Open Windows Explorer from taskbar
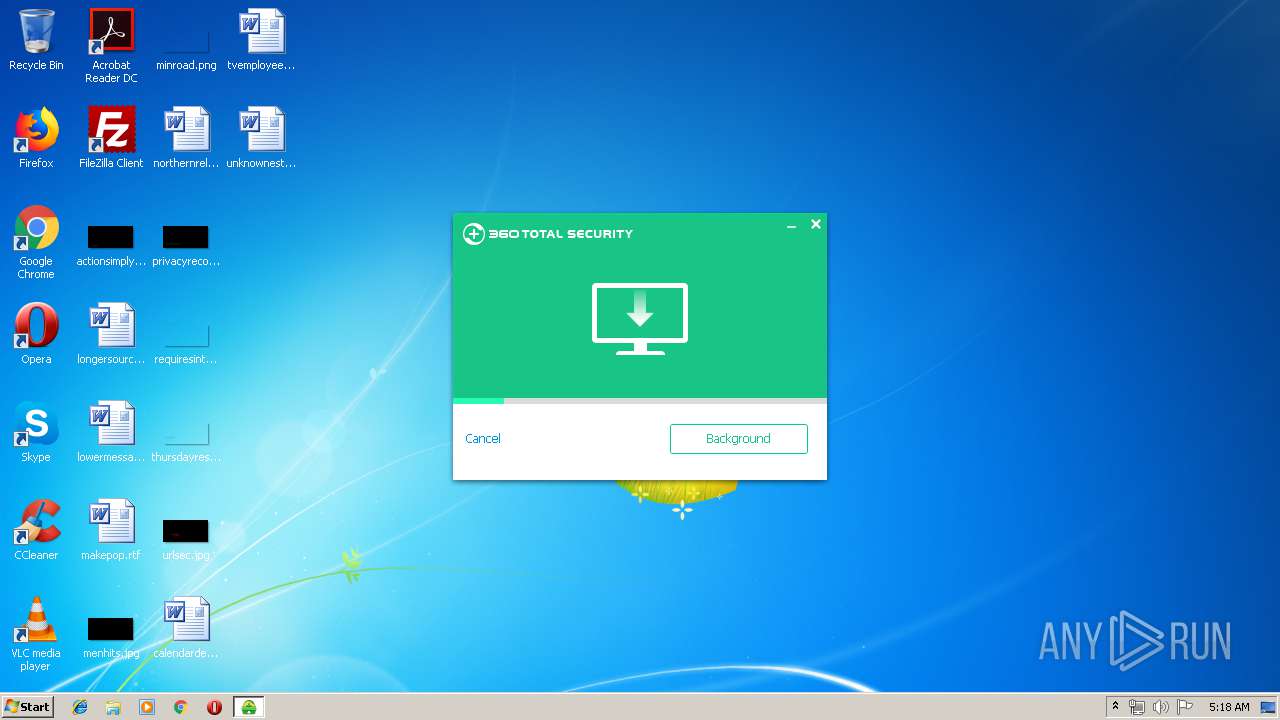This screenshot has width=1280, height=720. (x=113, y=707)
